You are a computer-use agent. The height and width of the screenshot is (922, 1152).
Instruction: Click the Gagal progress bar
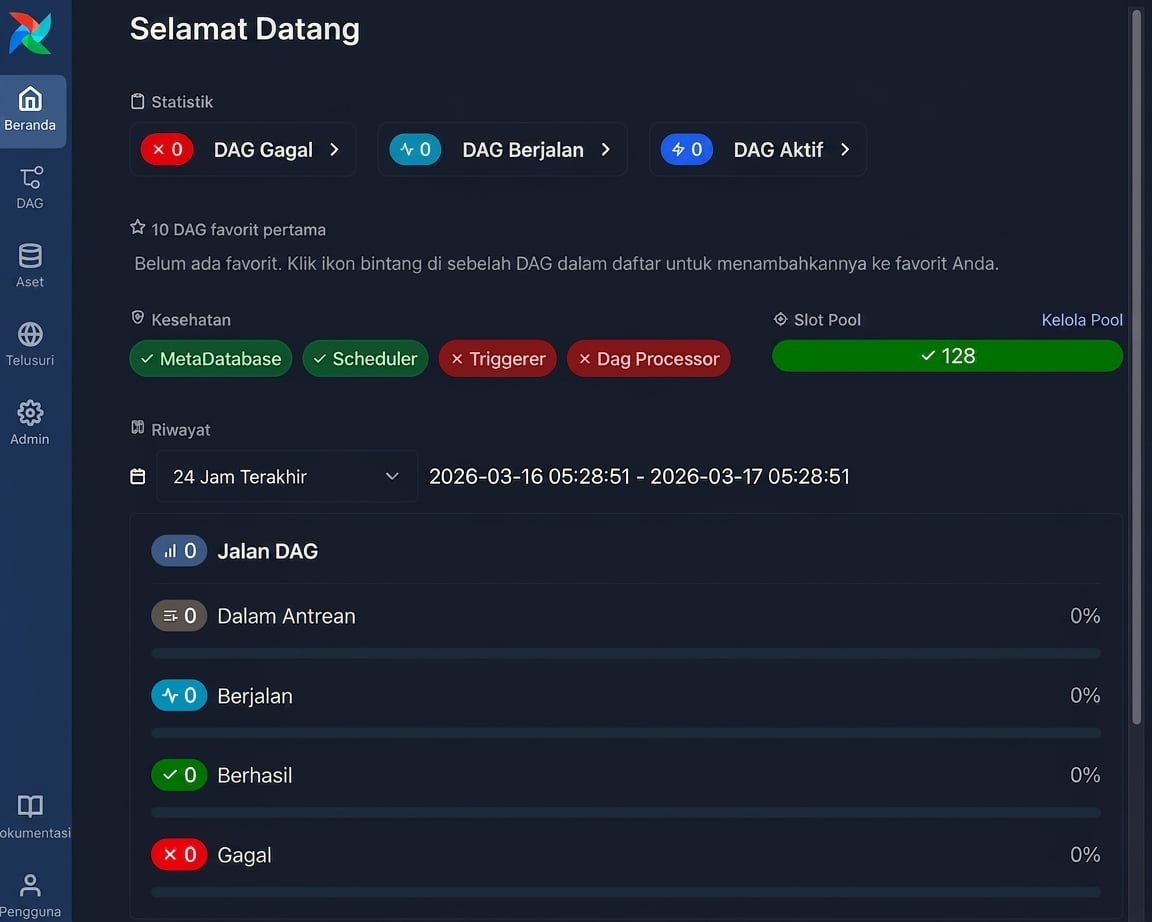tap(626, 893)
